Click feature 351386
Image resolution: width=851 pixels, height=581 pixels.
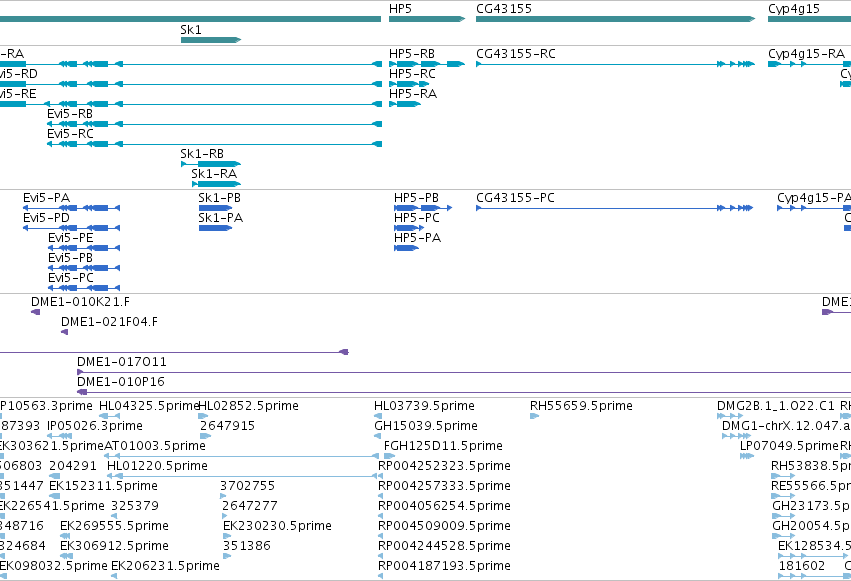[x=226, y=556]
